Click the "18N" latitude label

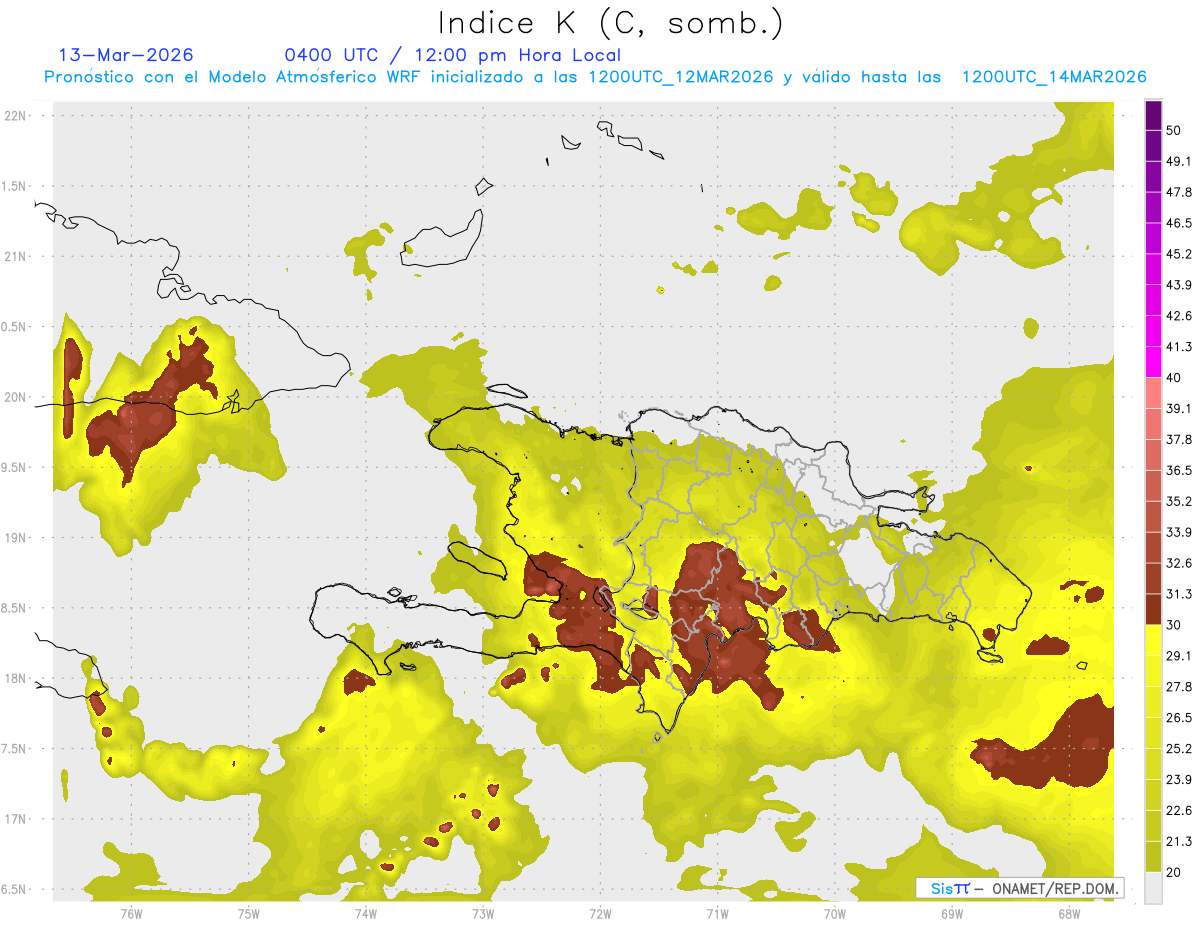coord(15,678)
